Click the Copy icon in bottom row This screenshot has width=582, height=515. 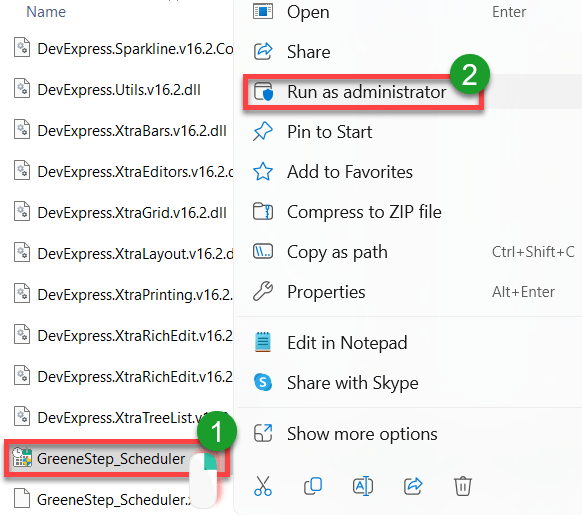313,486
